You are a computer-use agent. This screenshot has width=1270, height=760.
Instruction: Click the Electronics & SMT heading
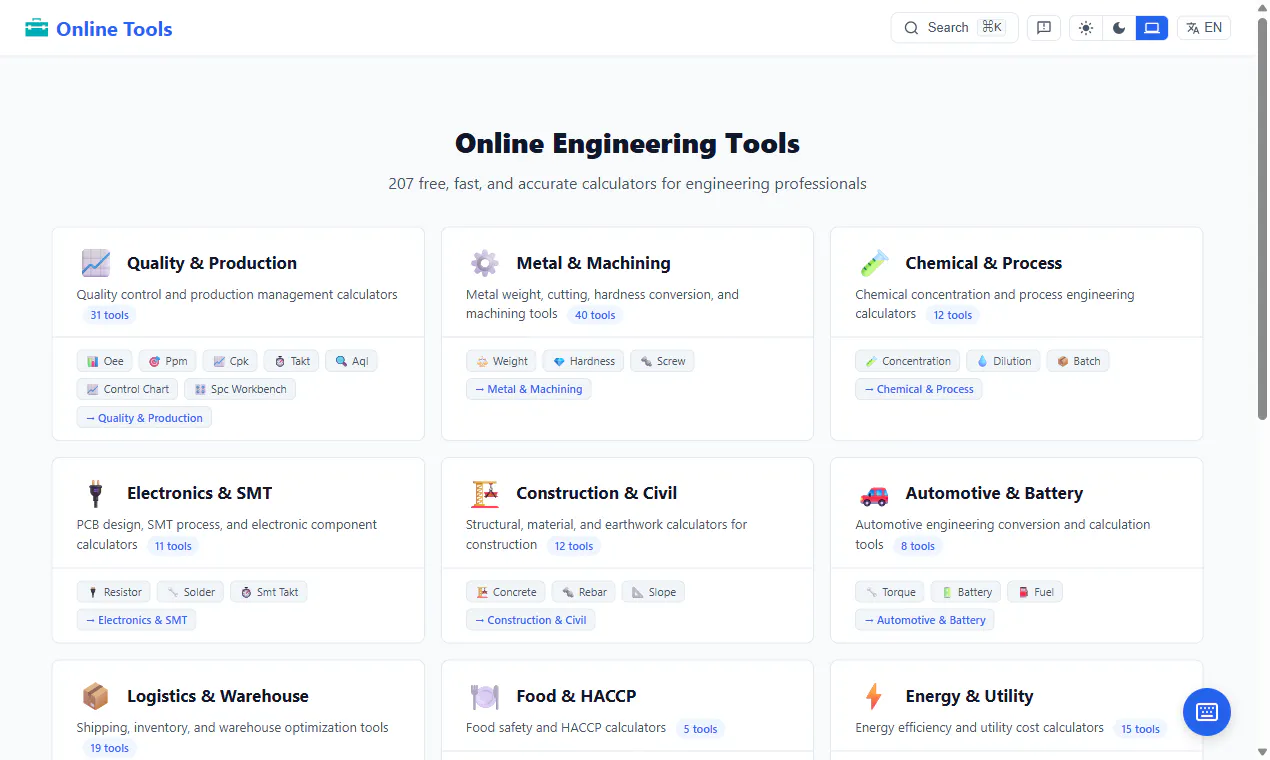(x=199, y=493)
